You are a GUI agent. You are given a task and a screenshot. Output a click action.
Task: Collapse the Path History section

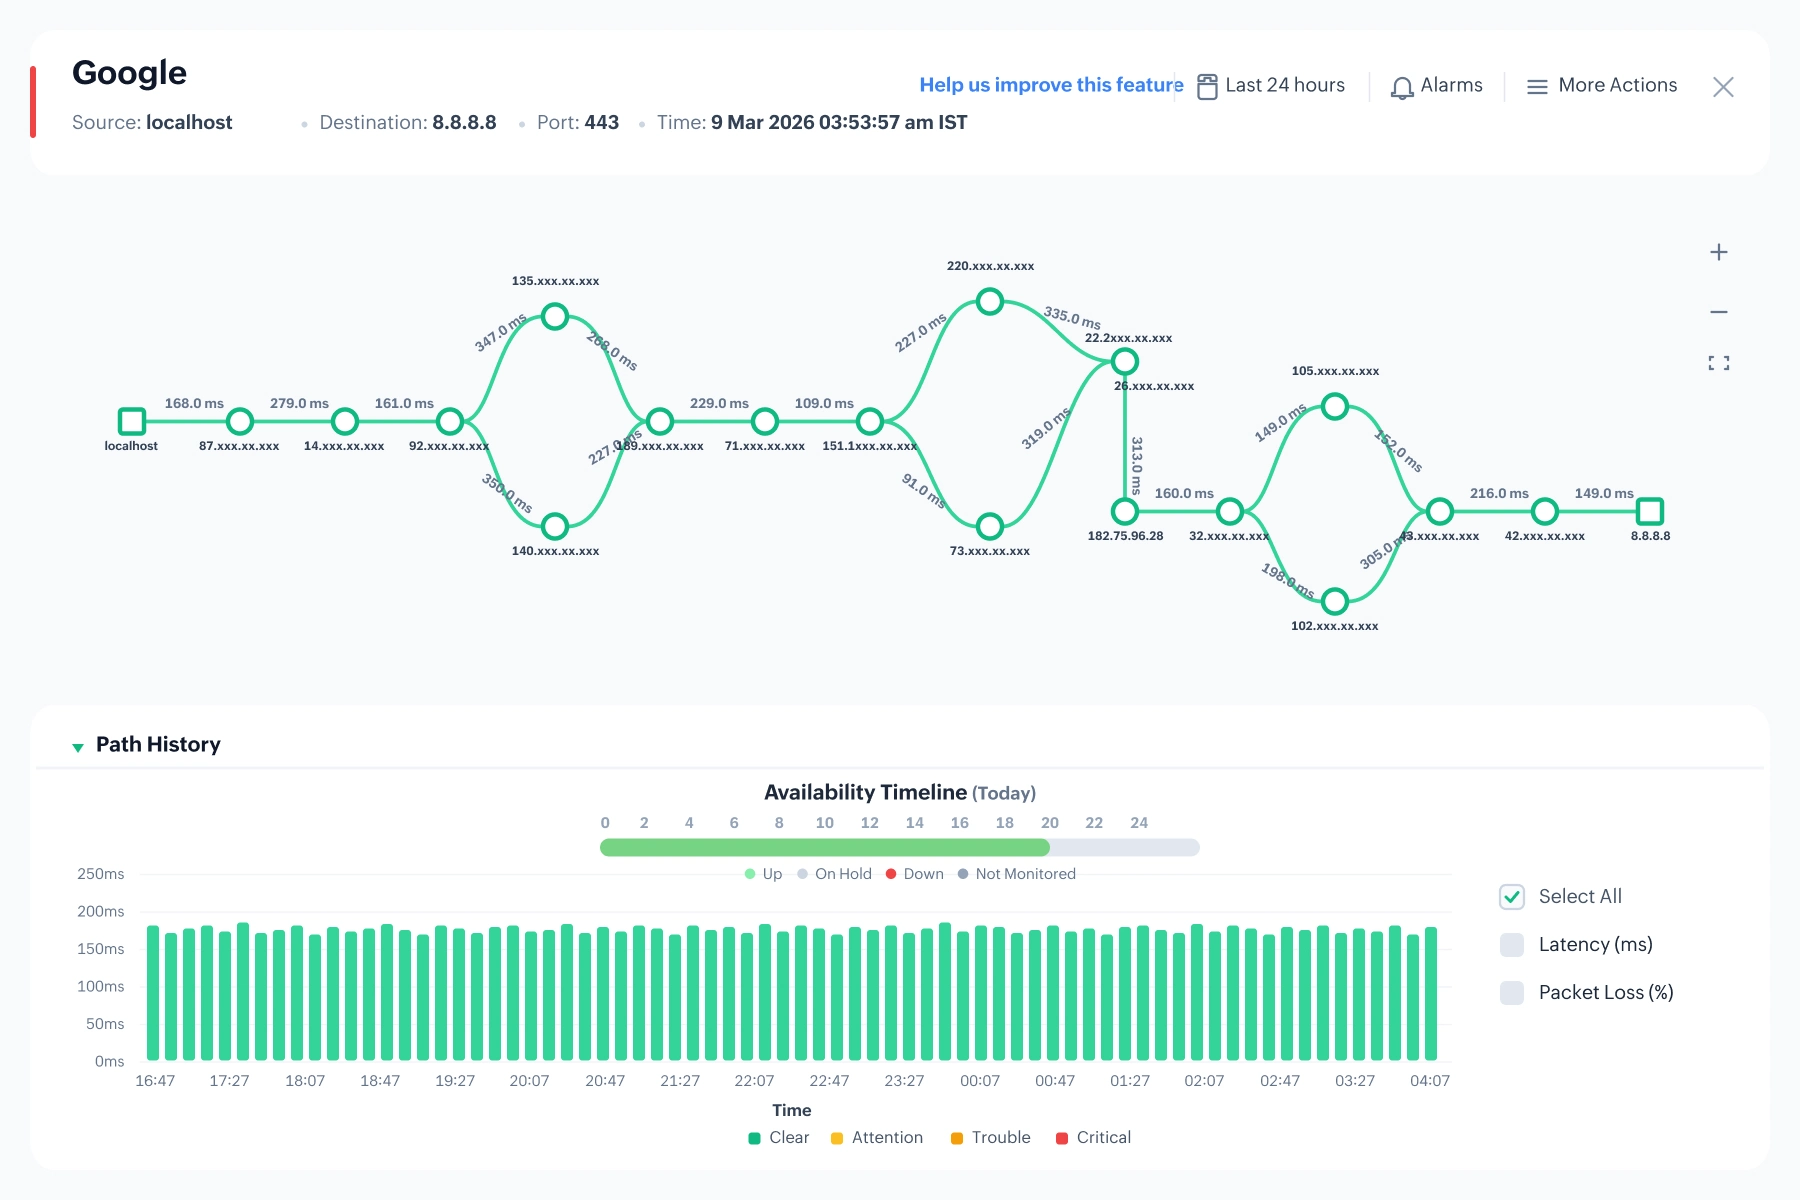point(78,747)
